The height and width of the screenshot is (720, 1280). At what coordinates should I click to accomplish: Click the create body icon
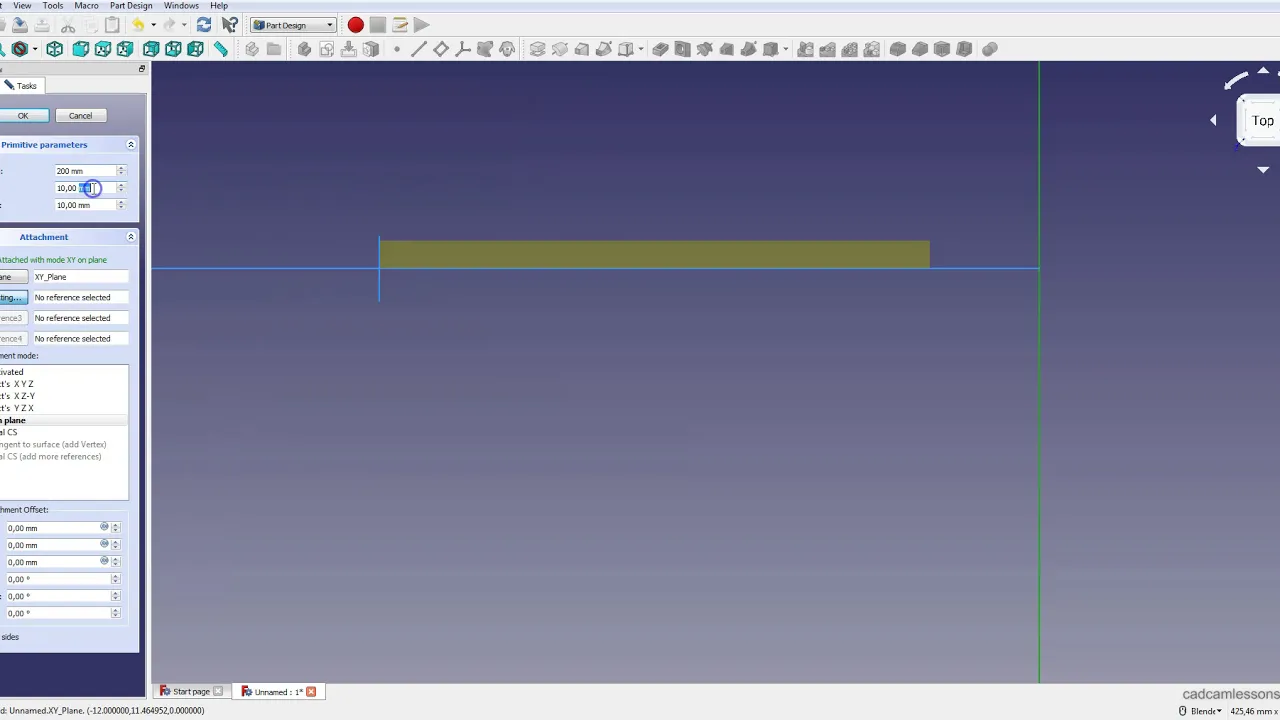[x=304, y=49]
